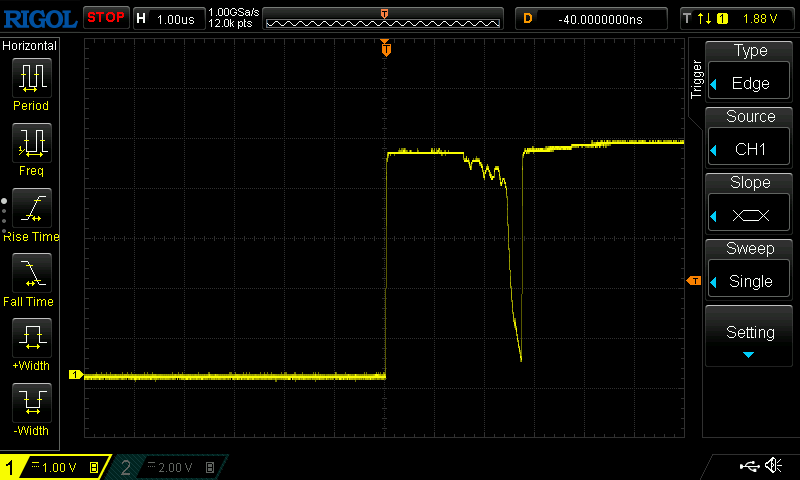Click the waveform memory position overview bar

384,19
